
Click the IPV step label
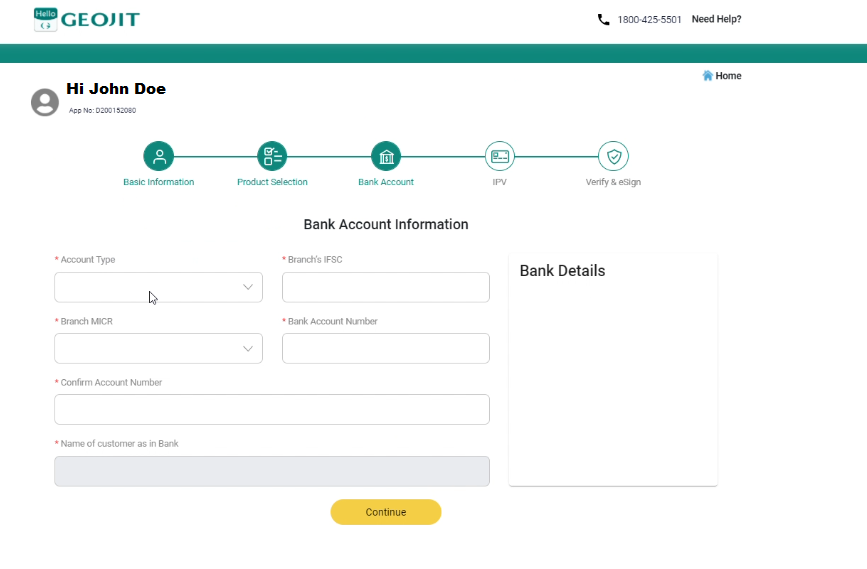tap(499, 182)
